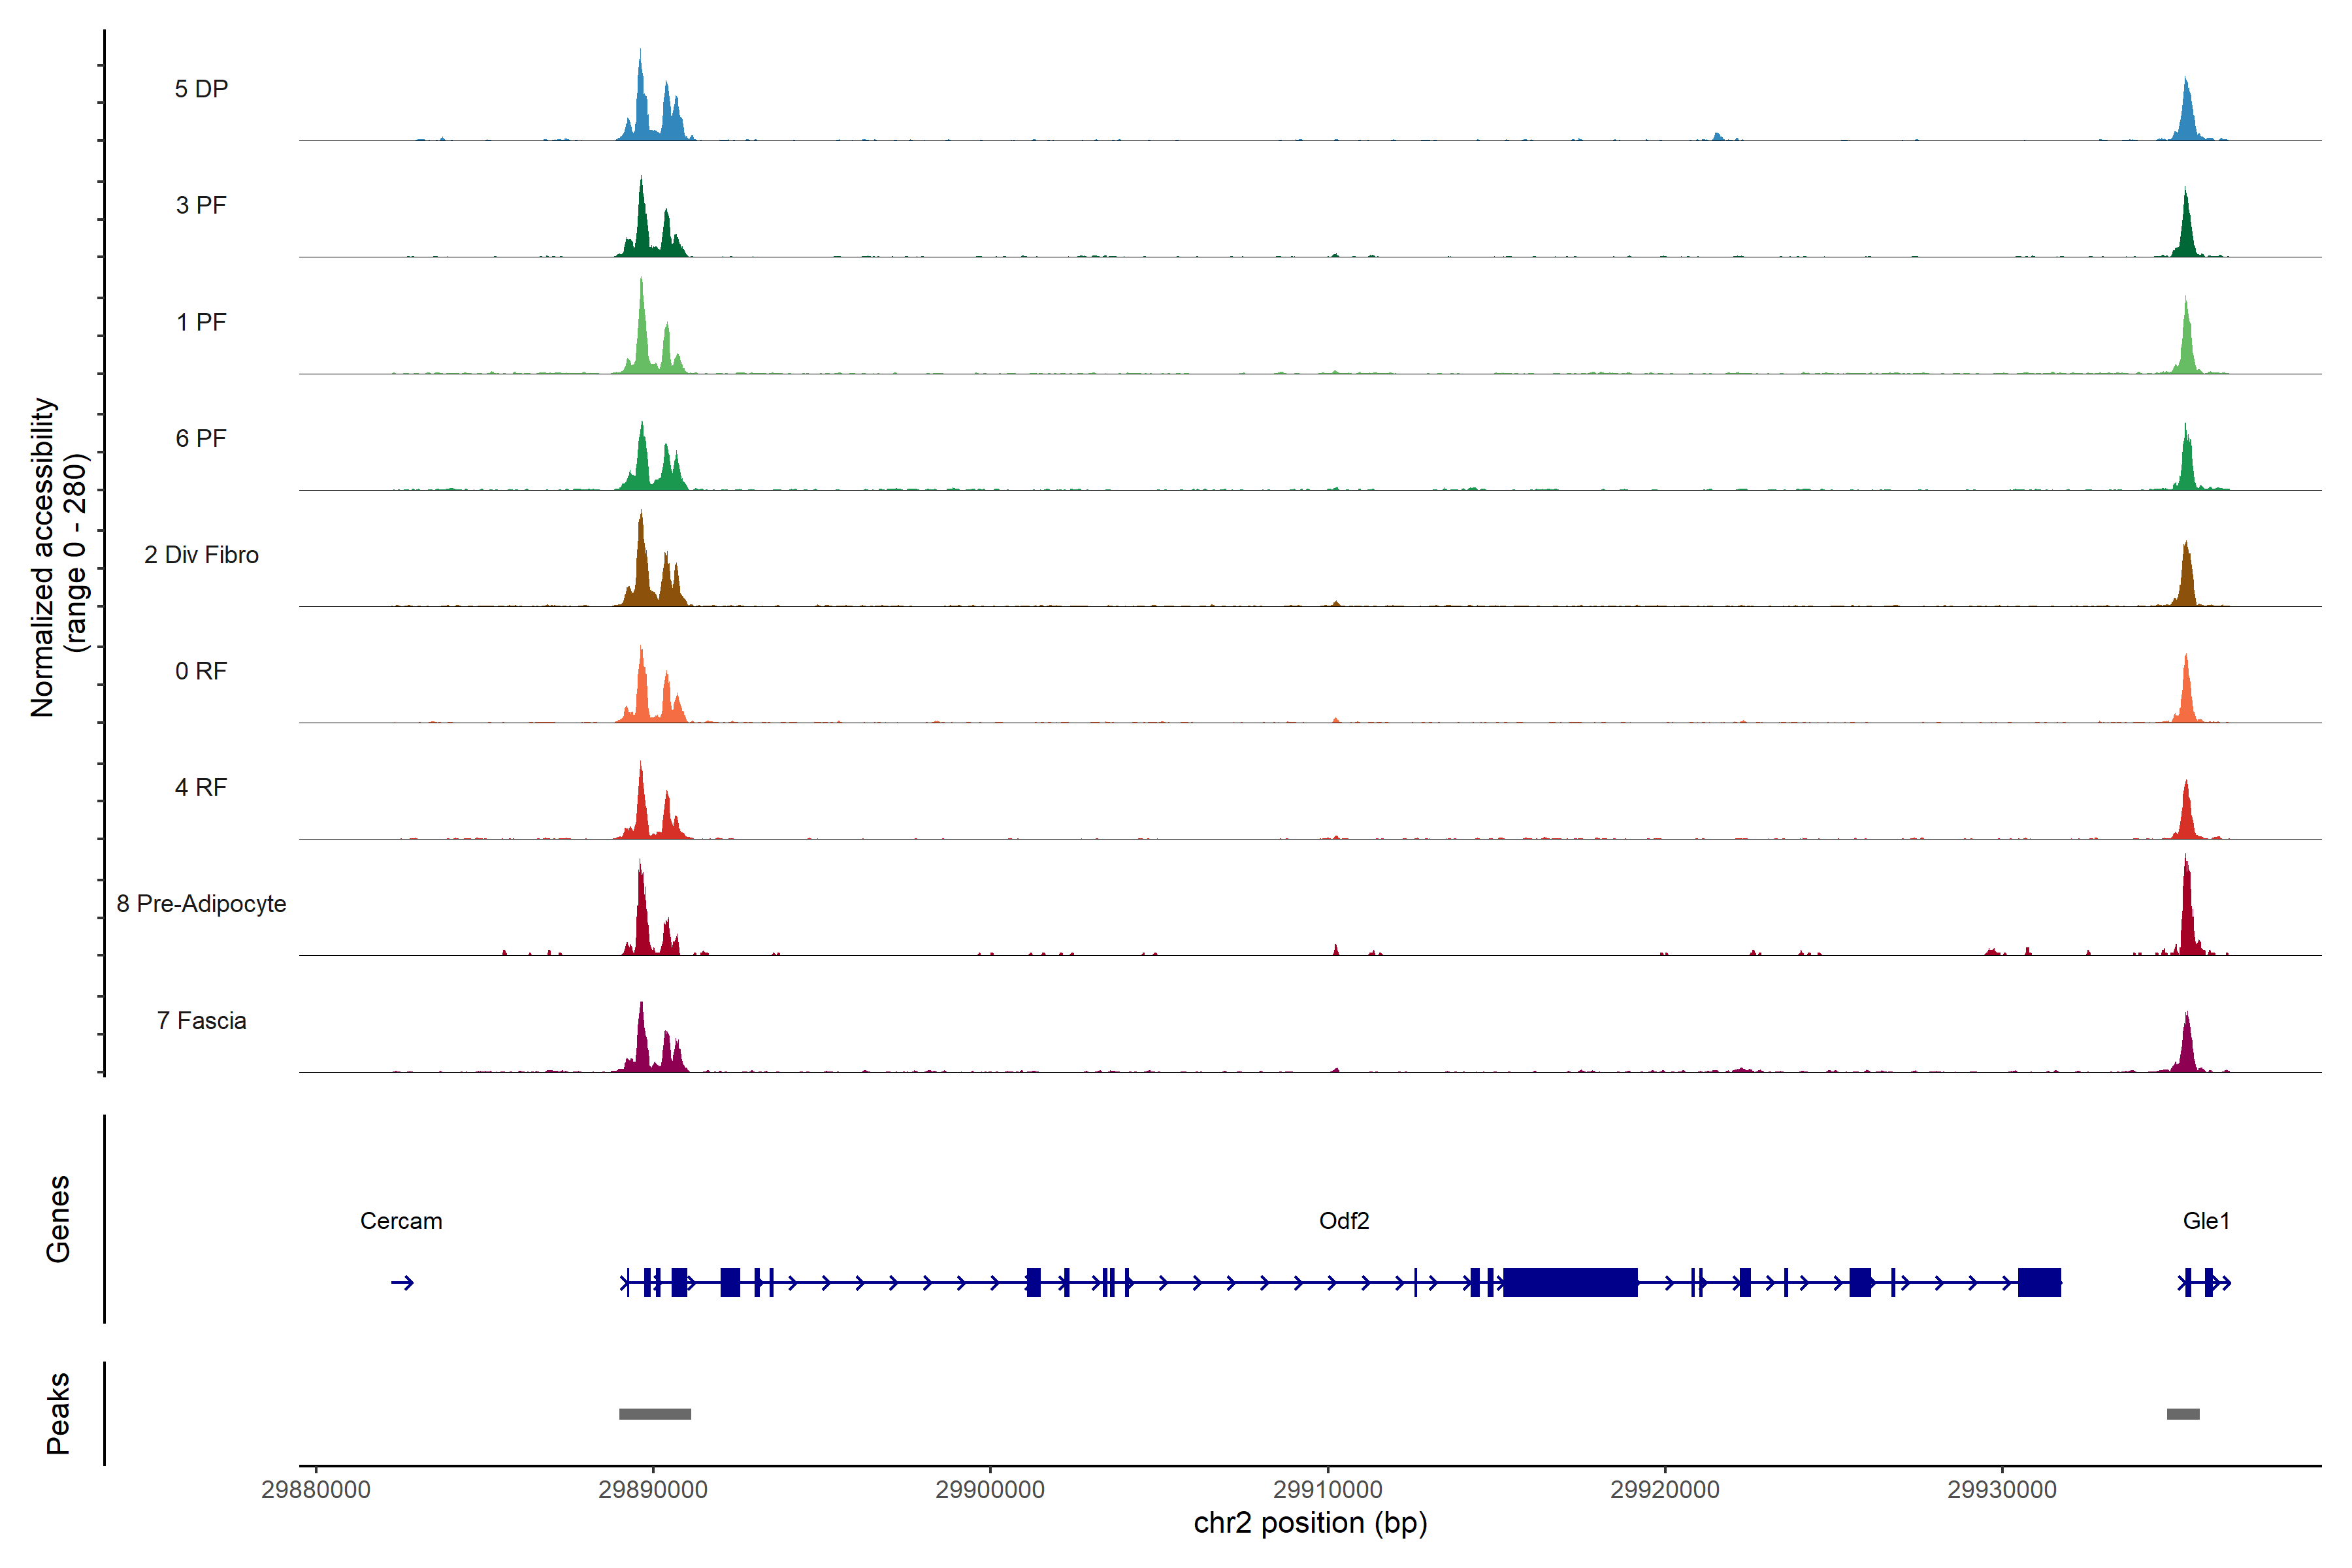The width and height of the screenshot is (2352, 1568).
Task: Click the 29920000 axis tick label
Action: [1664, 1490]
